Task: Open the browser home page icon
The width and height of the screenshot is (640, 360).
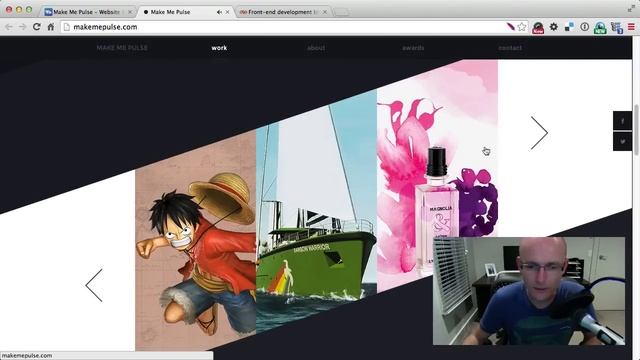Action: tap(51, 27)
